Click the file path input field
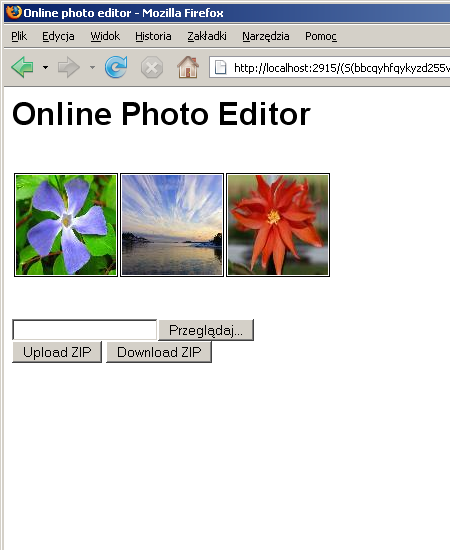Viewport: 450px width, 550px height. point(85,330)
